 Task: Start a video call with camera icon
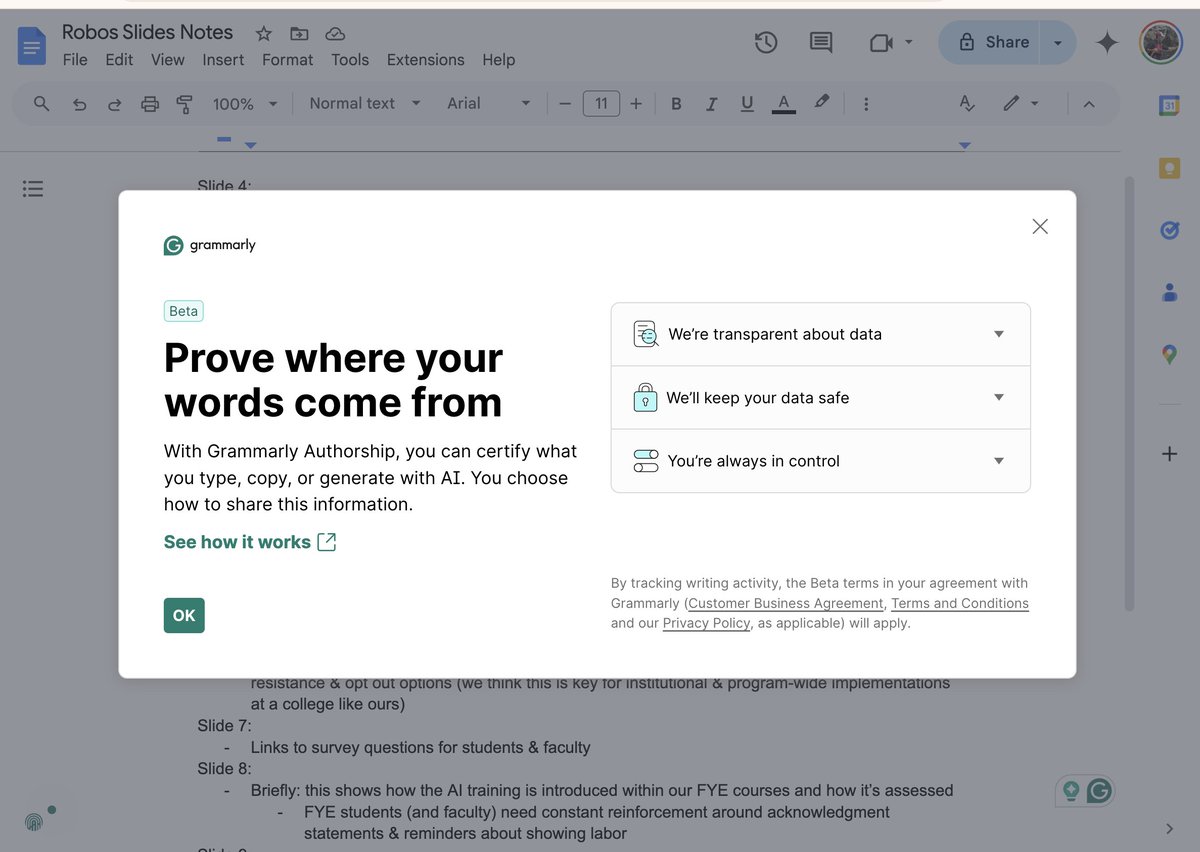[x=880, y=42]
